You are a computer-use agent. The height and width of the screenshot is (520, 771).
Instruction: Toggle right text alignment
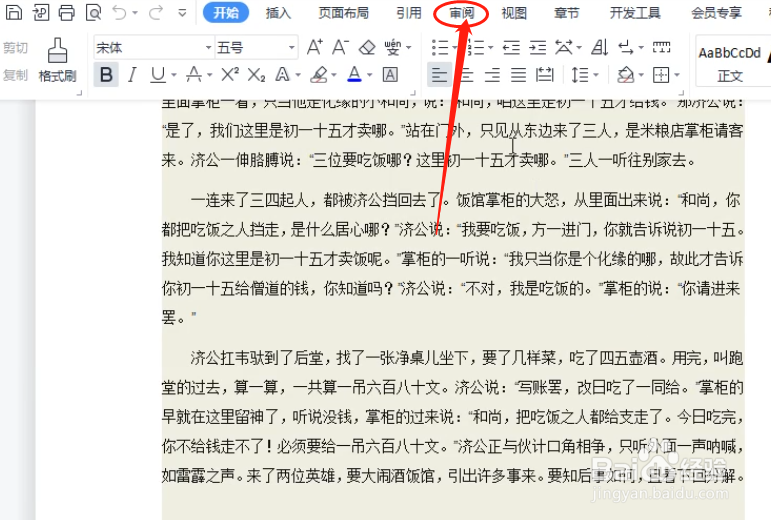pos(492,75)
